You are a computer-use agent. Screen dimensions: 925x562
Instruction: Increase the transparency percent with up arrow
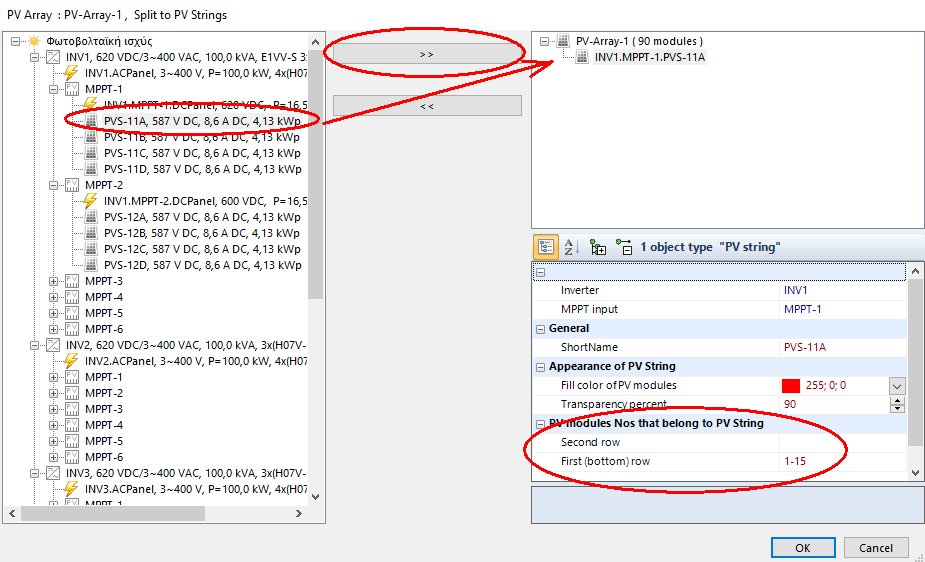click(897, 400)
